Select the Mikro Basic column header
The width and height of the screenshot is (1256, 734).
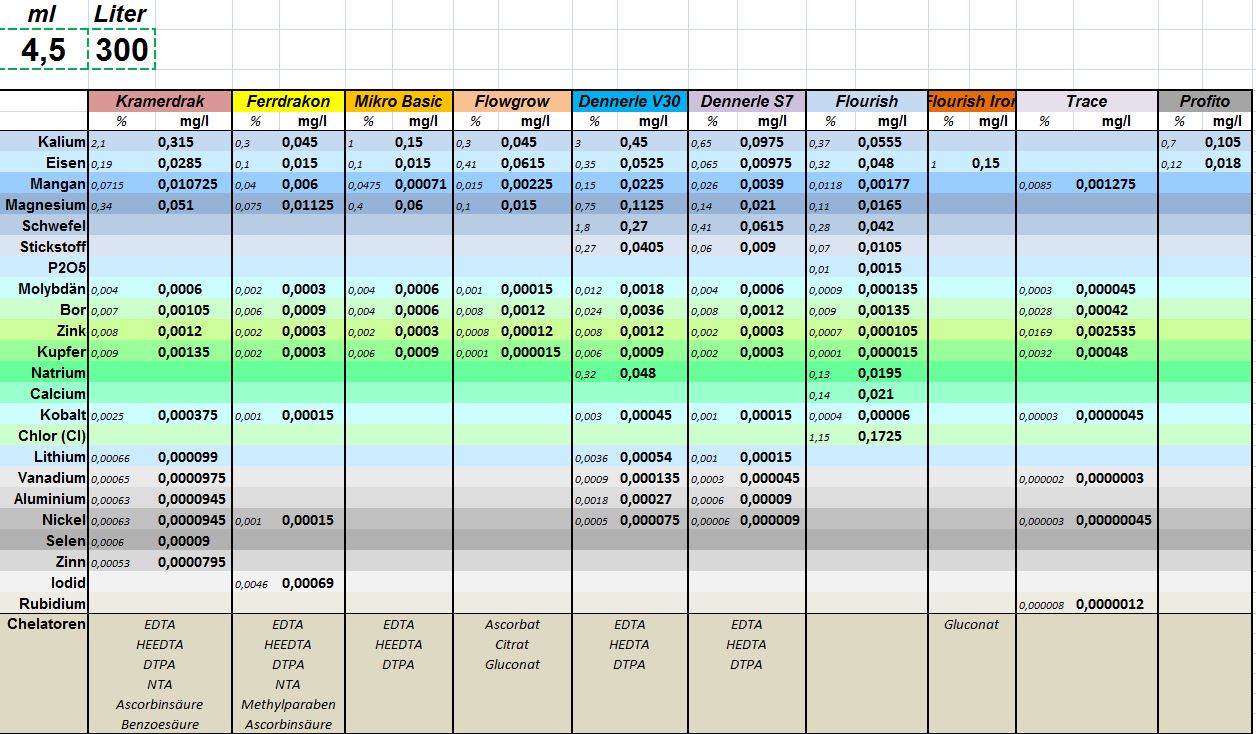click(x=399, y=101)
